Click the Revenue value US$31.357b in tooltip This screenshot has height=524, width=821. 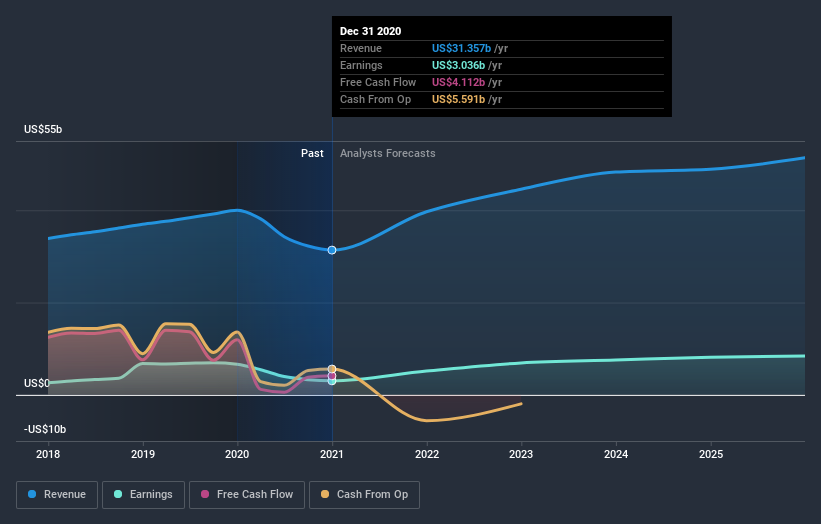coord(461,48)
